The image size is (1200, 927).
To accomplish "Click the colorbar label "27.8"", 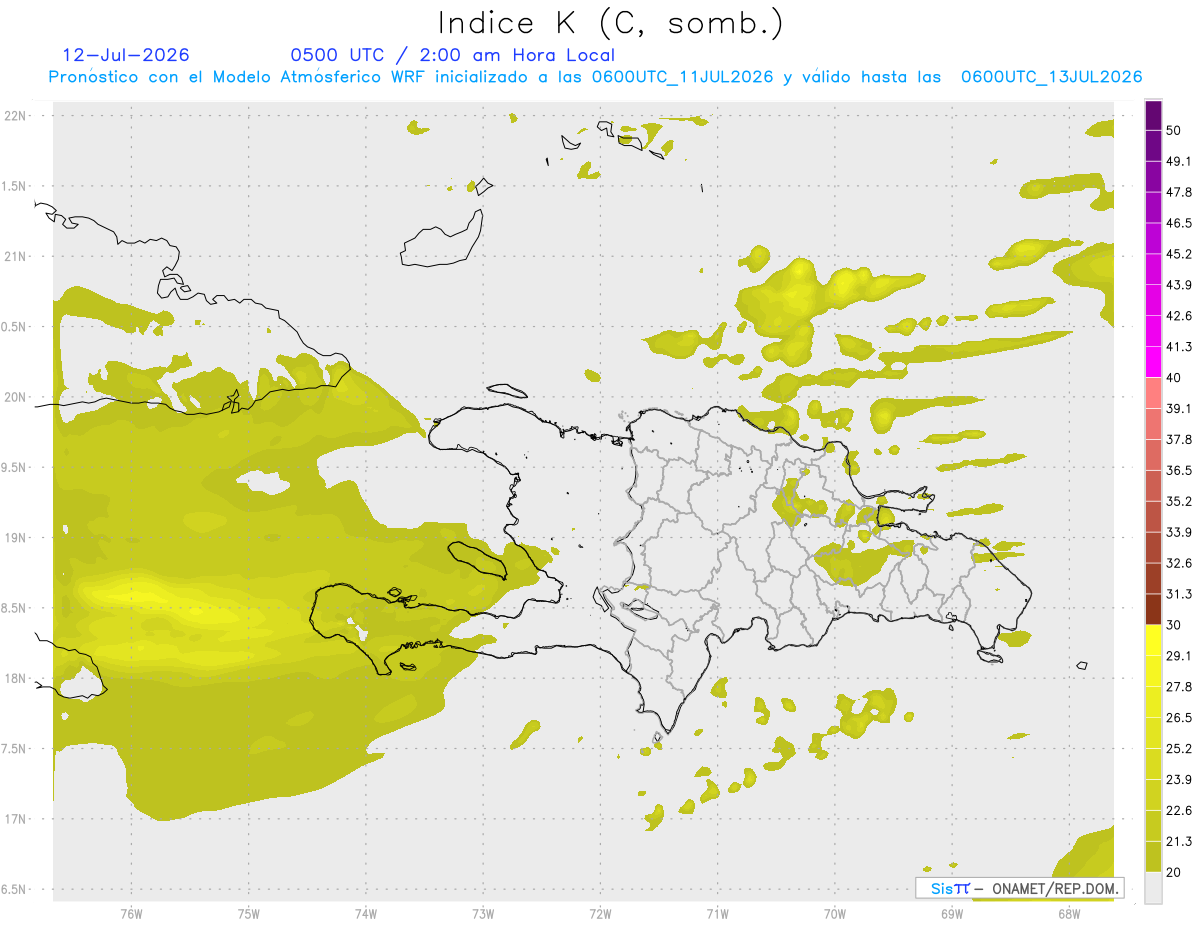I will (1178, 686).
